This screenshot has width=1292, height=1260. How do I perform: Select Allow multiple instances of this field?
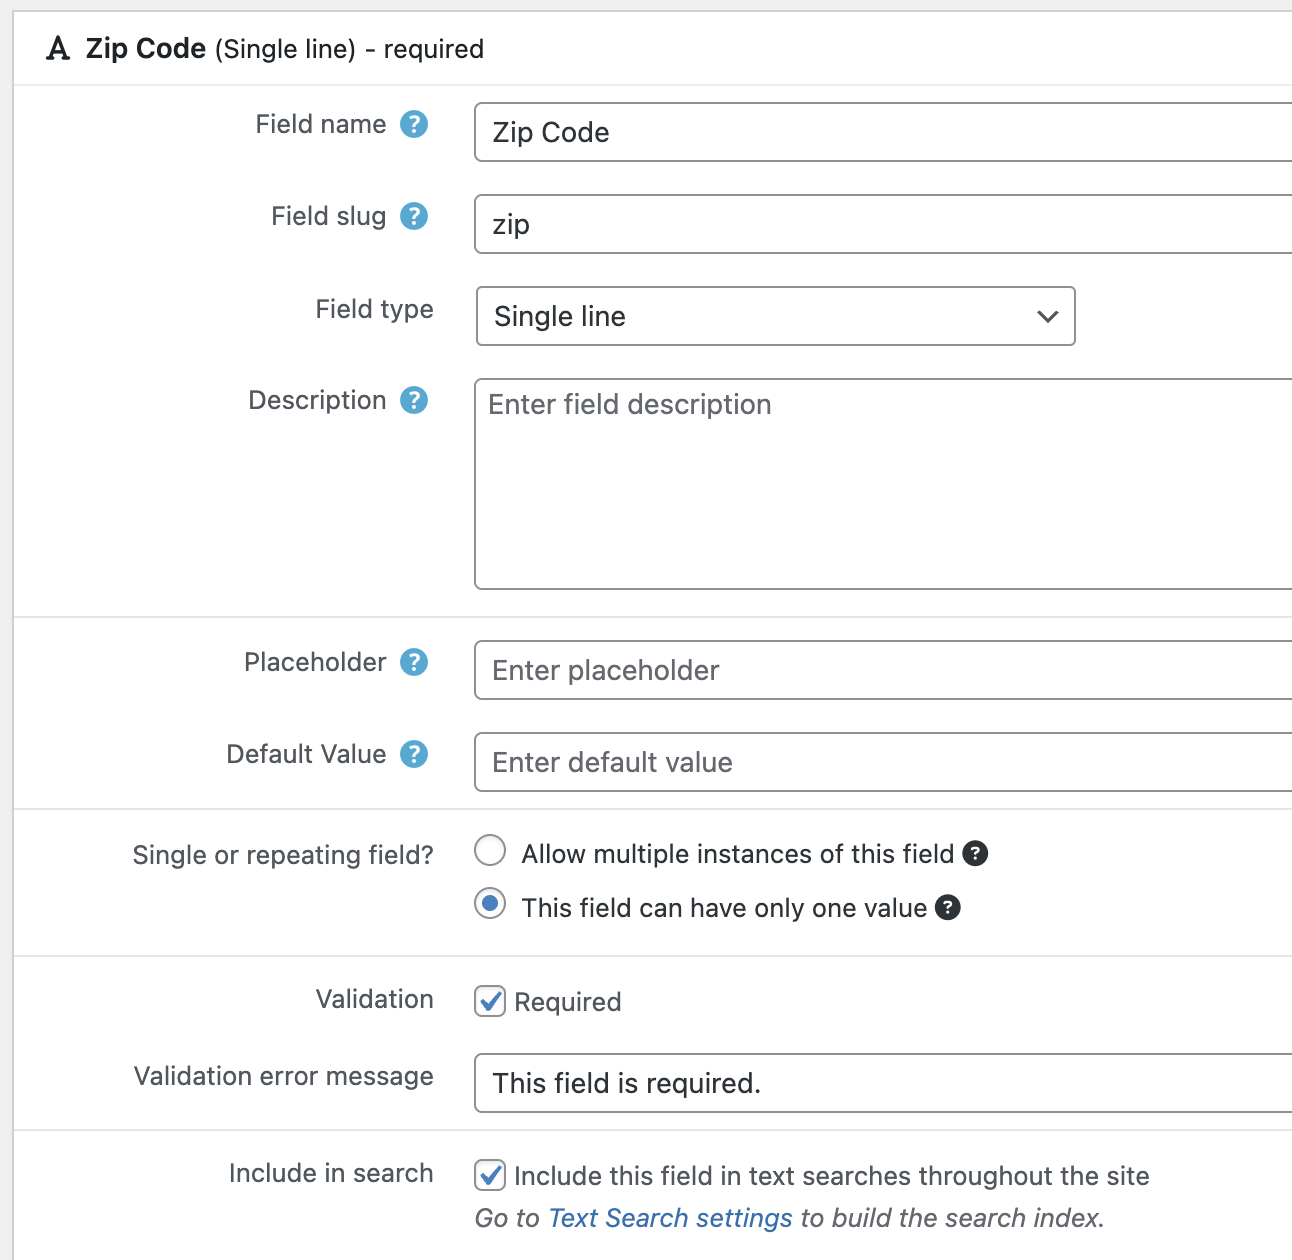490,851
